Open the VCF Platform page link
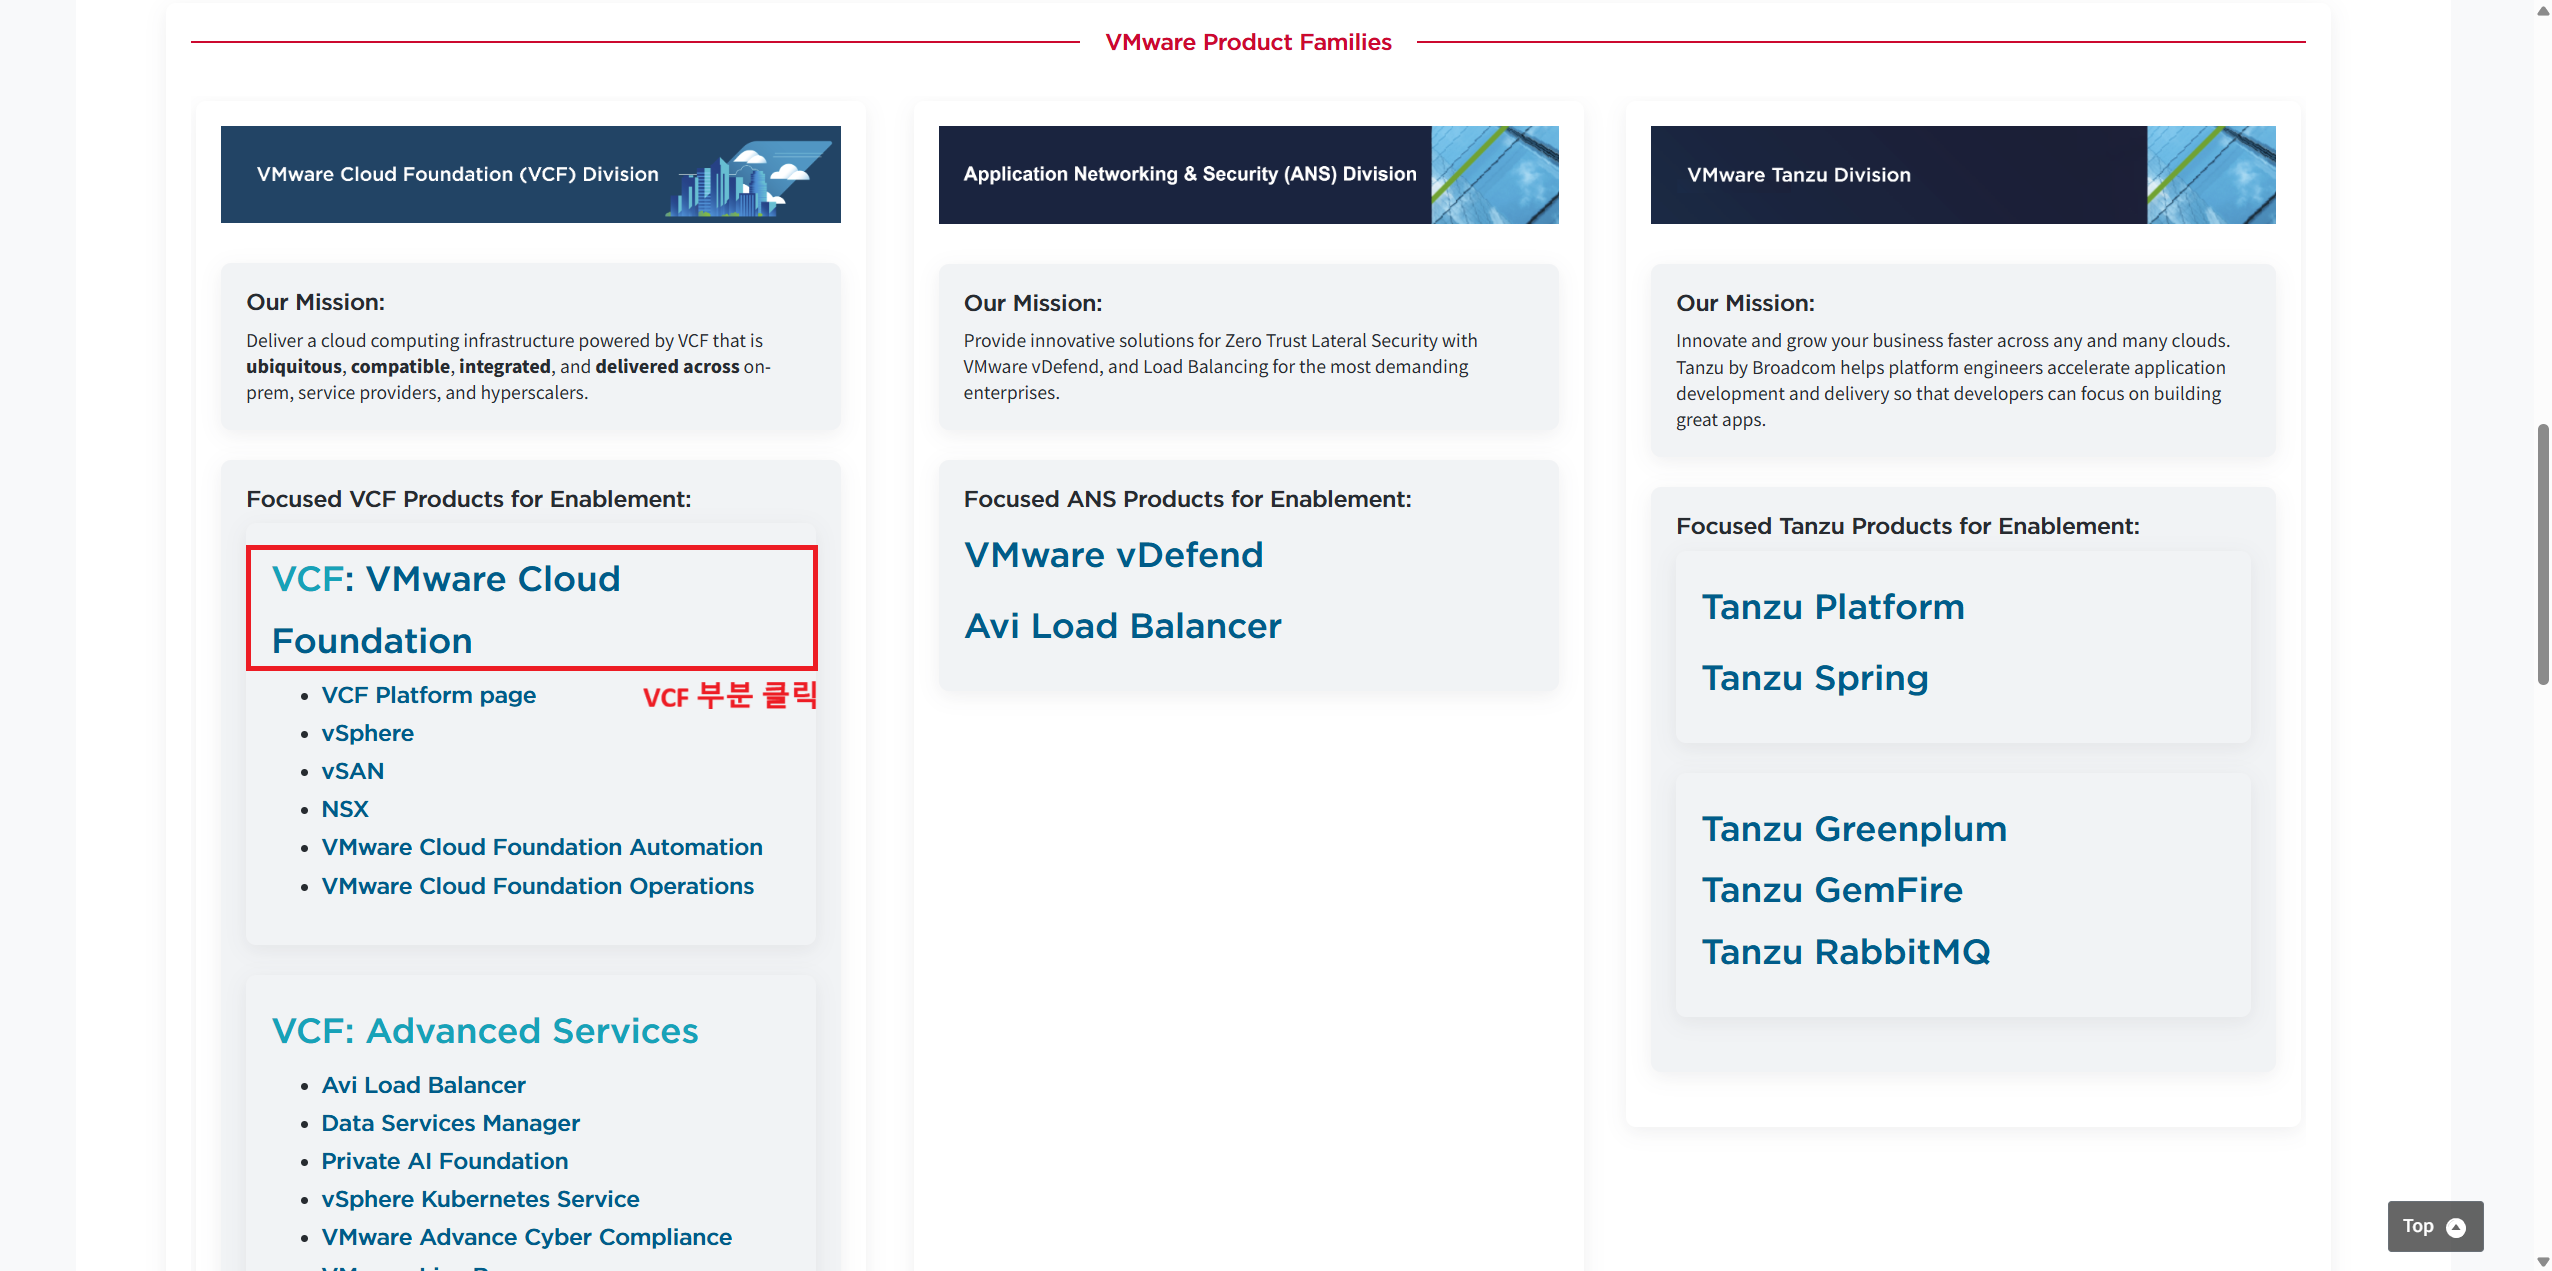The width and height of the screenshot is (2552, 1271). coord(428,695)
